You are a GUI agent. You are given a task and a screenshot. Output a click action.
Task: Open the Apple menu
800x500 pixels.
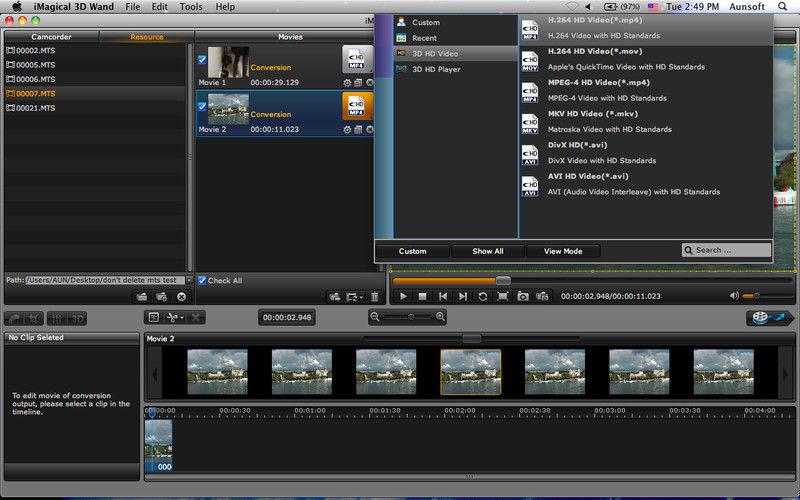click(x=17, y=7)
